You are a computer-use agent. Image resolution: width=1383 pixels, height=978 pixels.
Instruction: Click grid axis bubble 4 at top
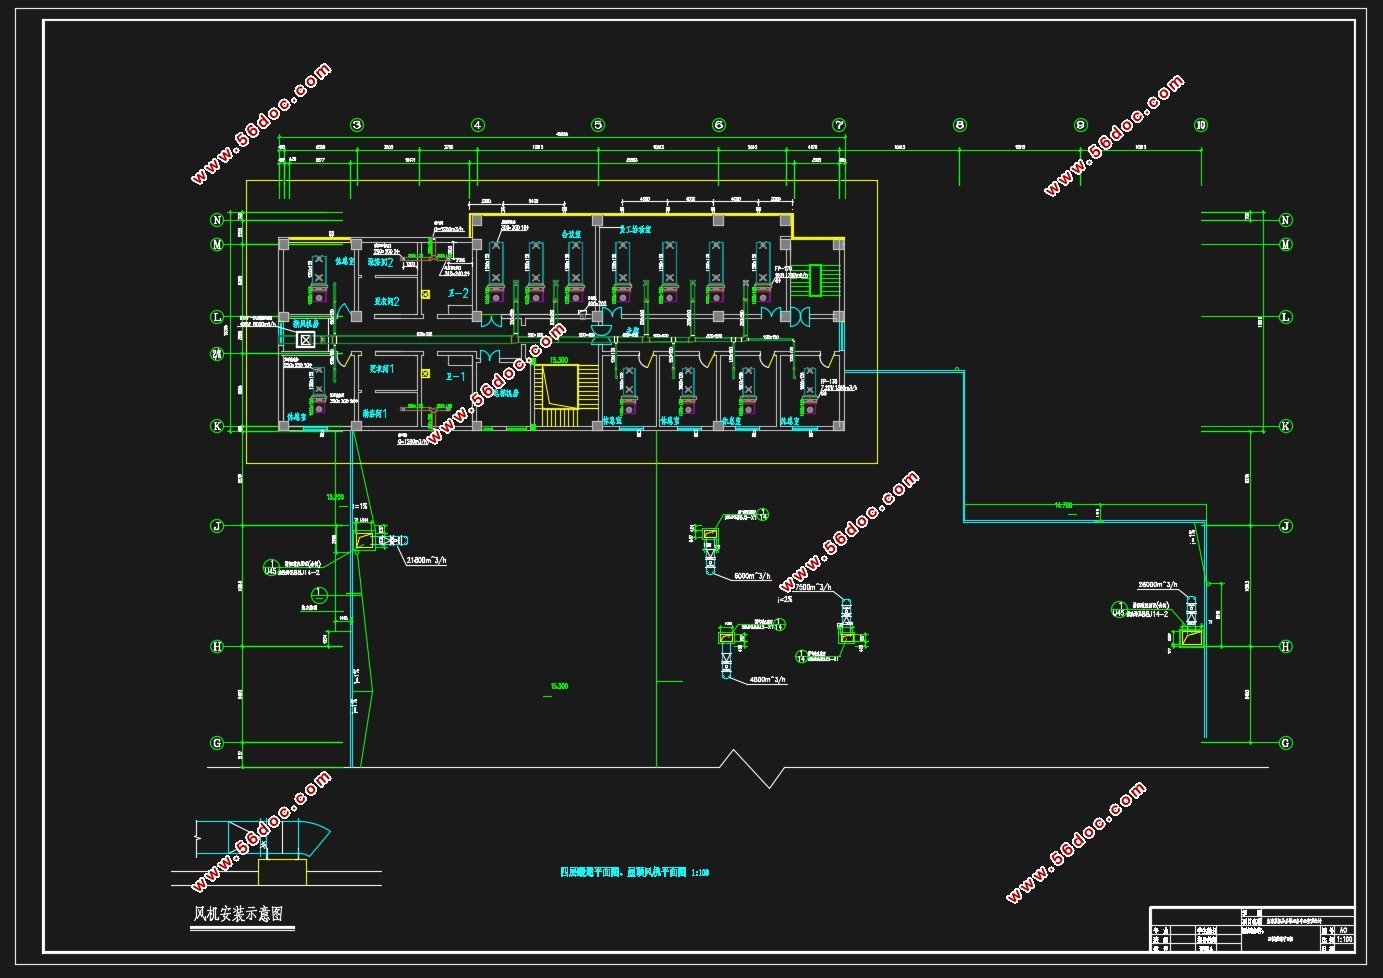478,125
